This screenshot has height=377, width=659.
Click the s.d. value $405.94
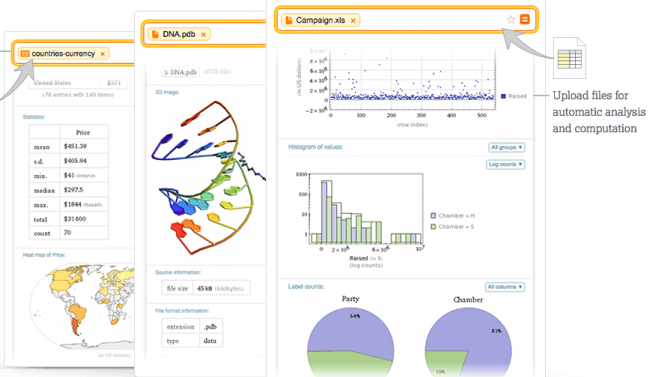coord(75,161)
